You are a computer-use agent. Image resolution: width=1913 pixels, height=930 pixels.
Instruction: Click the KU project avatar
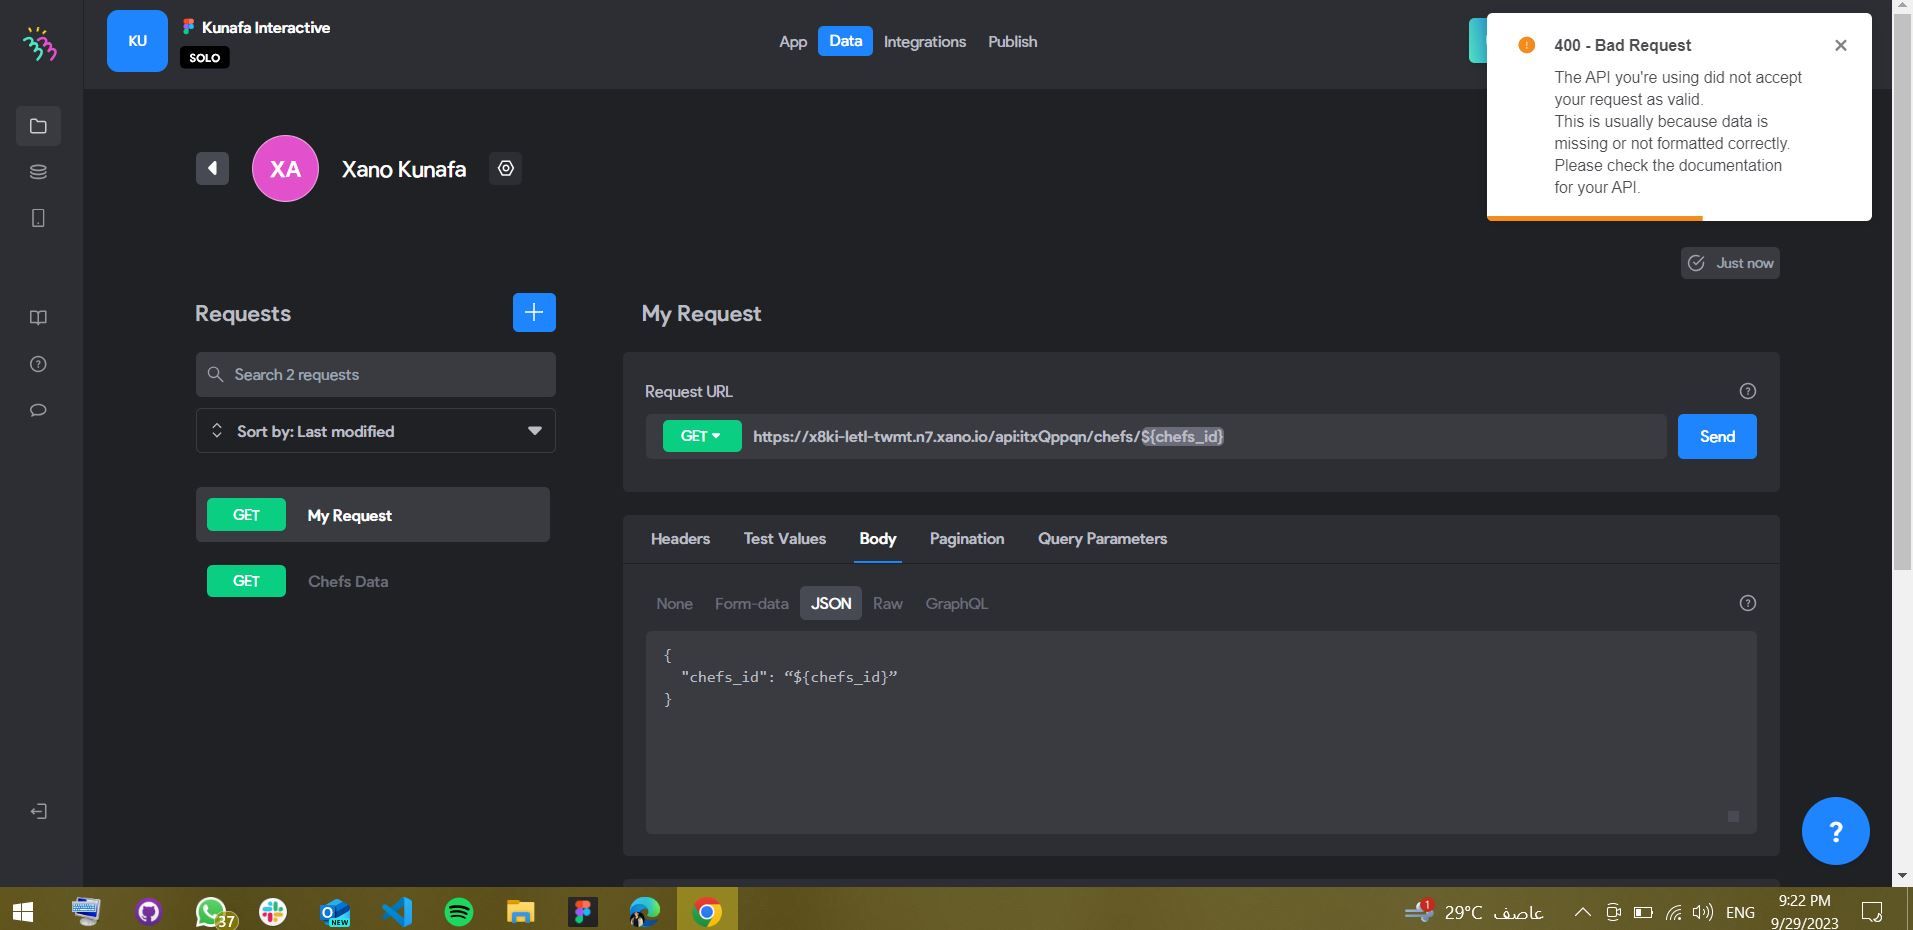click(137, 41)
